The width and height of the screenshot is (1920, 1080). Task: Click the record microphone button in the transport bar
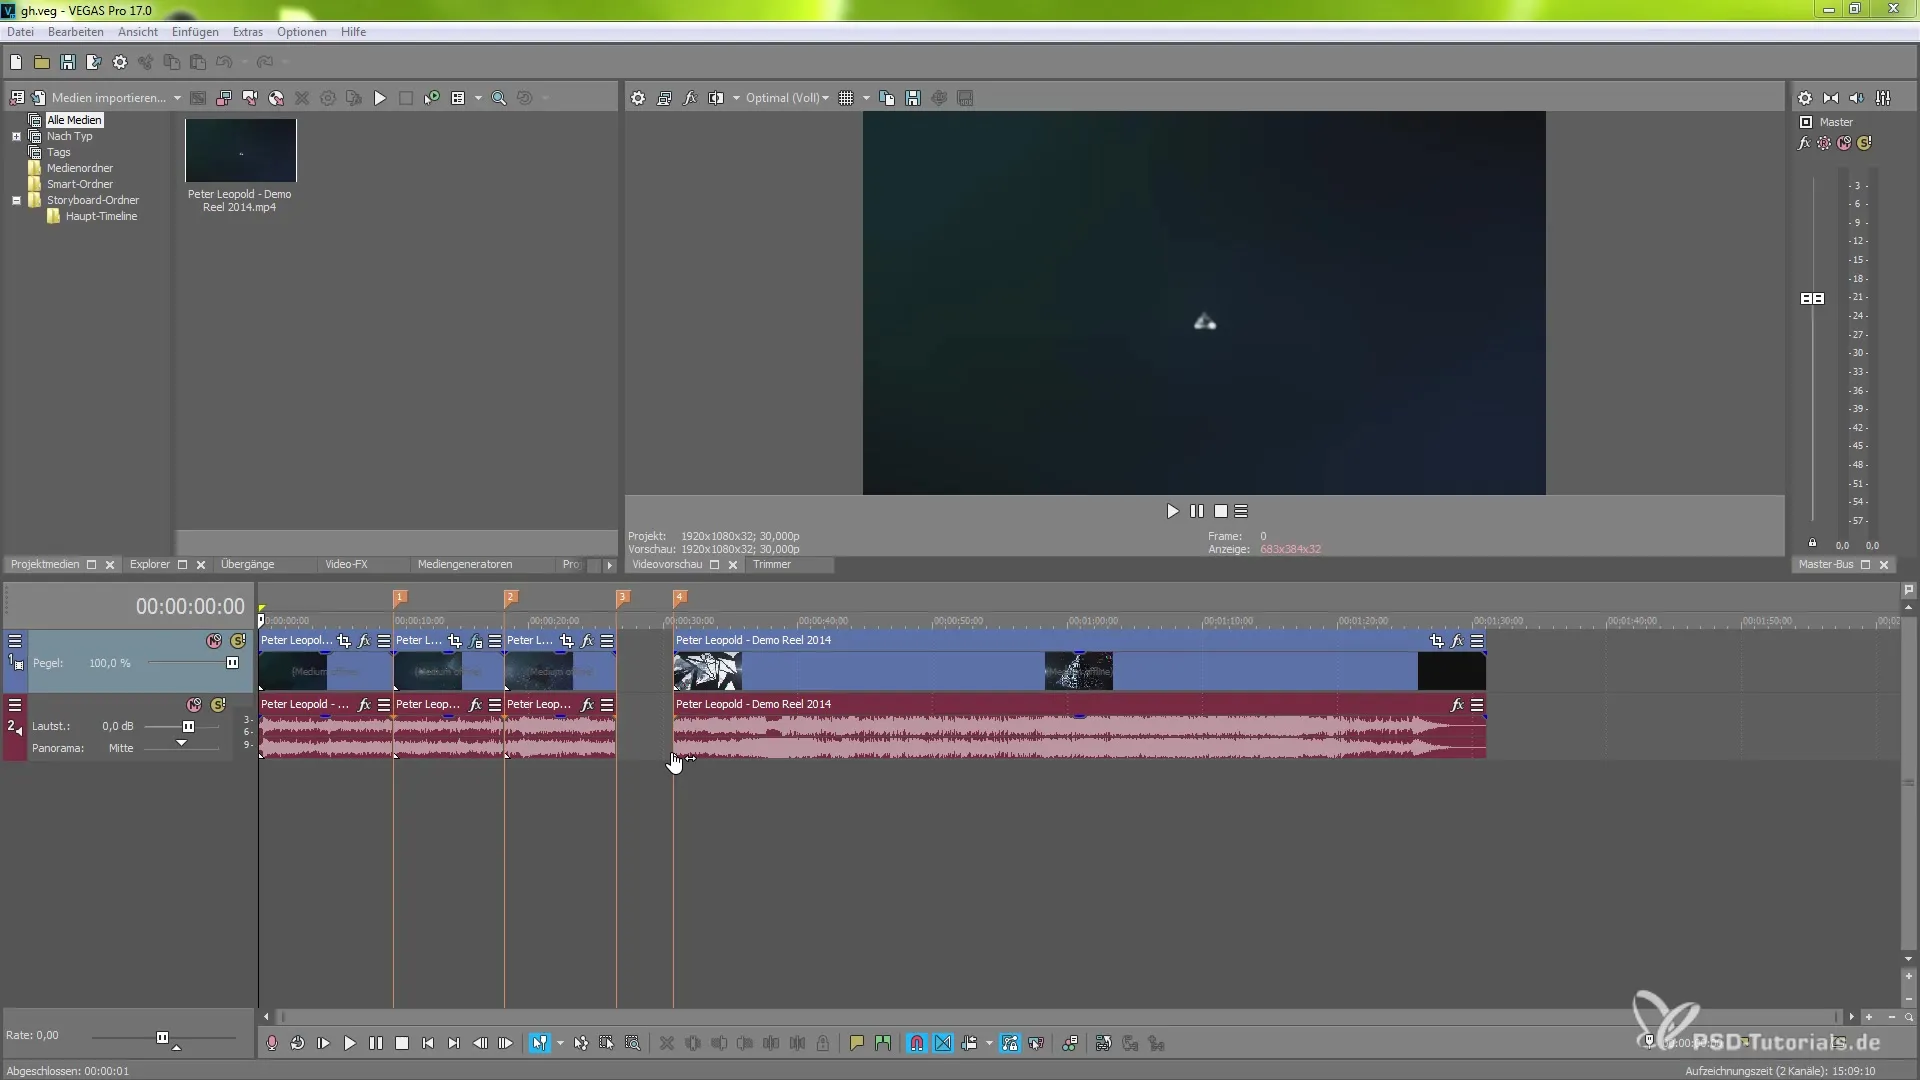coord(271,1043)
